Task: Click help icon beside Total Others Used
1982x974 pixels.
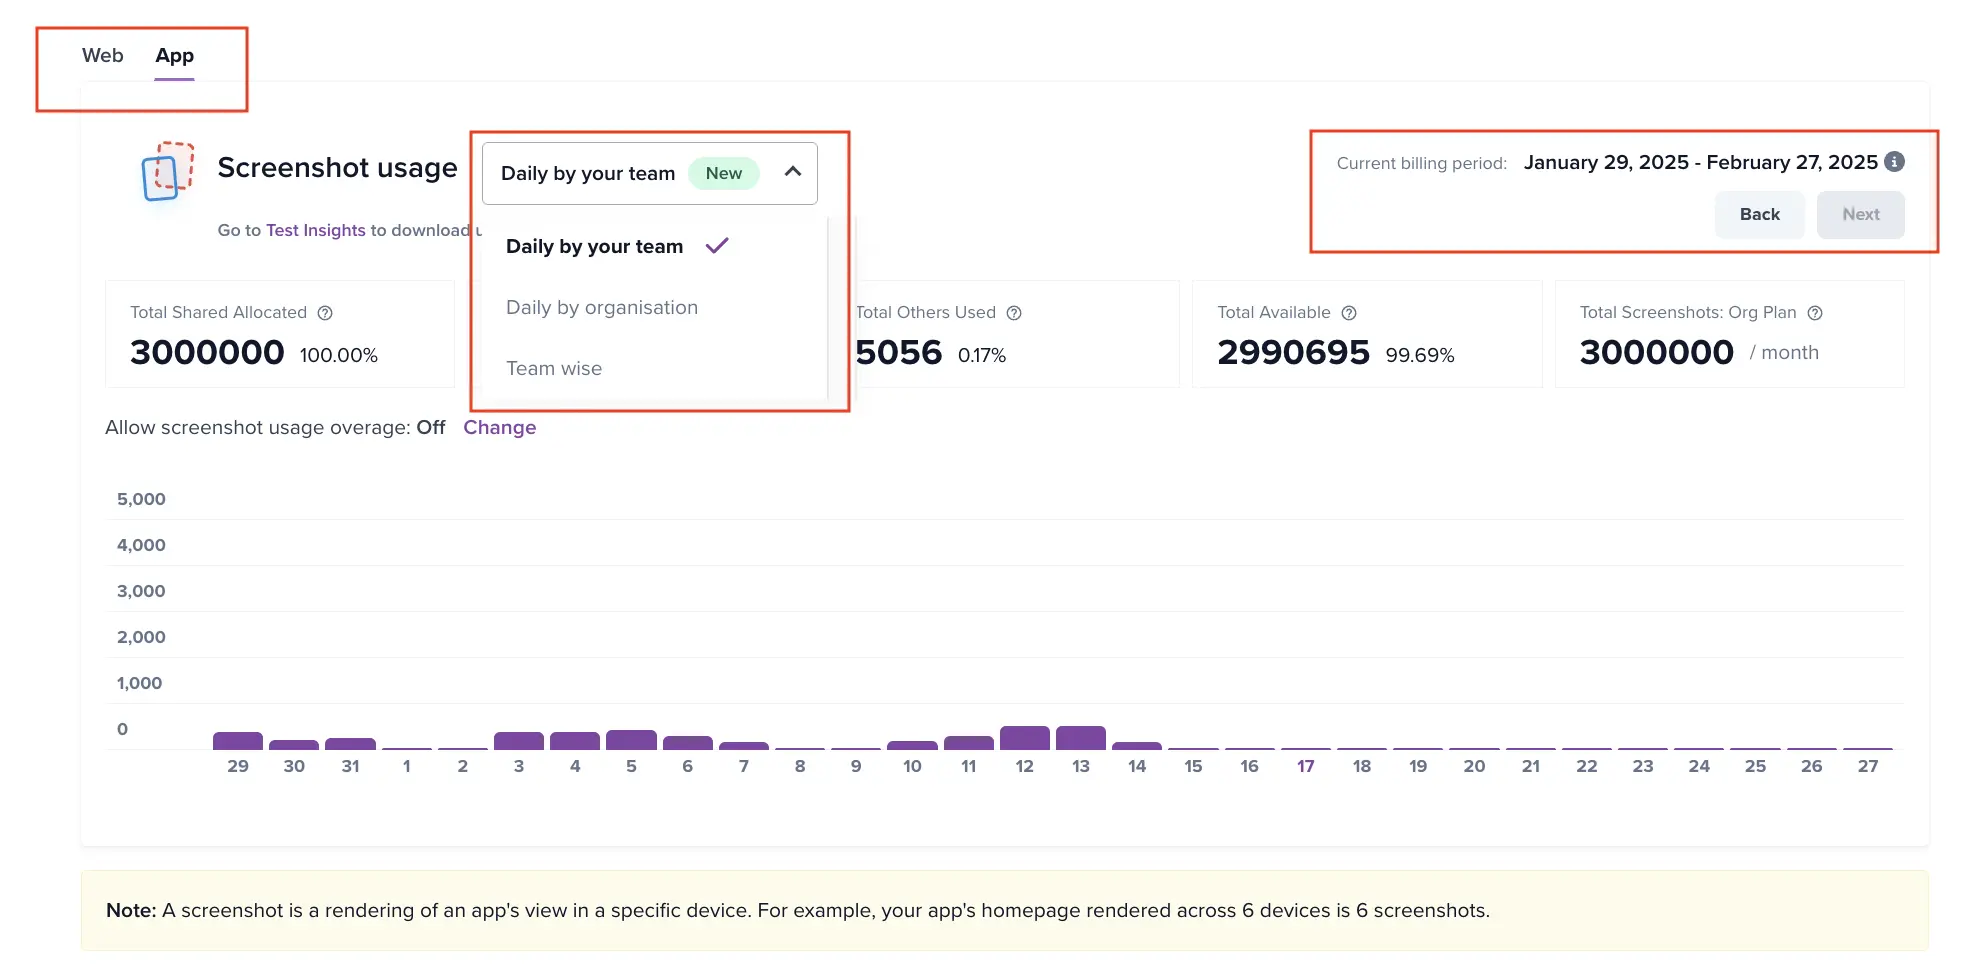Action: click(x=1014, y=313)
